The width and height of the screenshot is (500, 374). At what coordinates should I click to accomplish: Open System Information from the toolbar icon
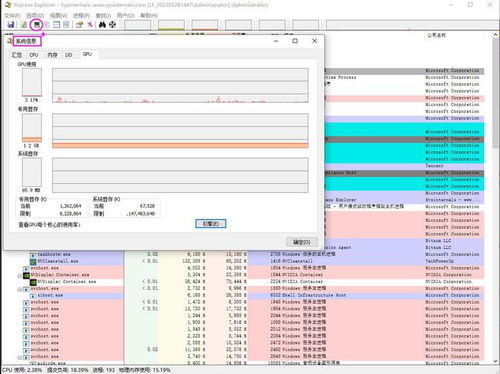point(37,25)
